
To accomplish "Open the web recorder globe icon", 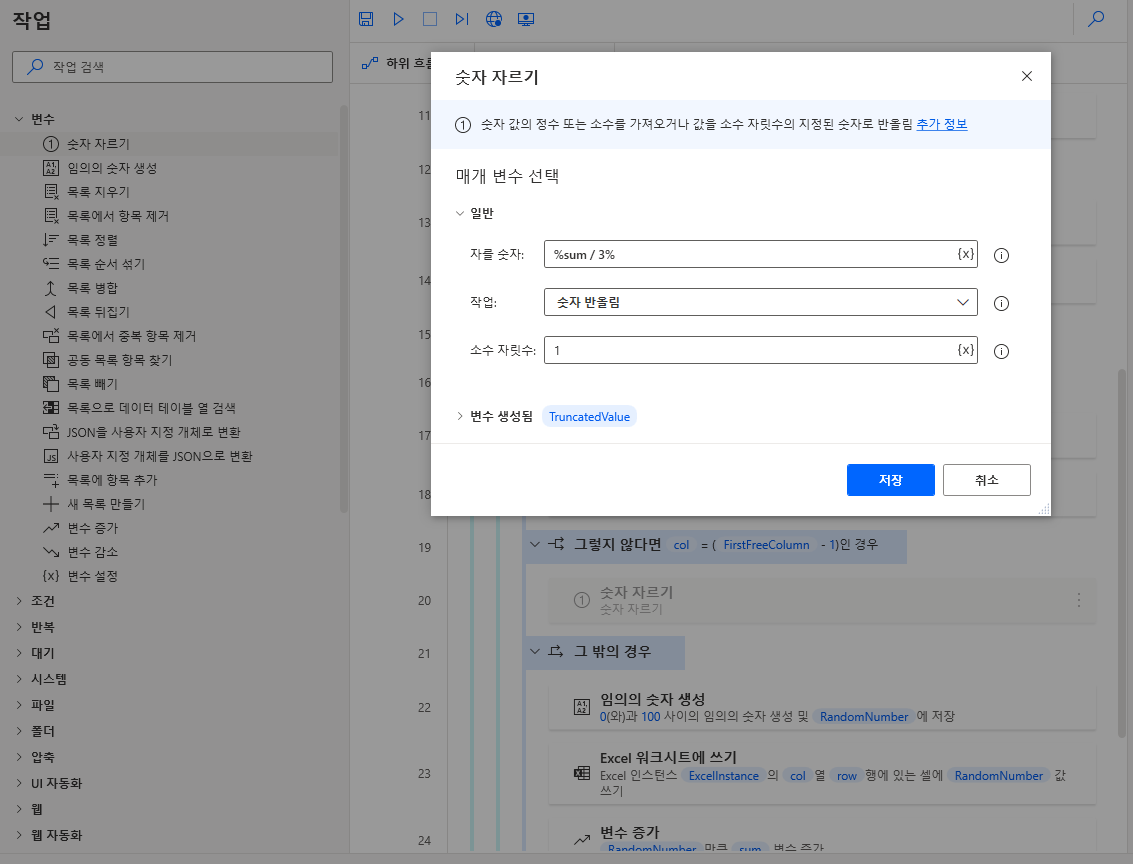I will [494, 20].
